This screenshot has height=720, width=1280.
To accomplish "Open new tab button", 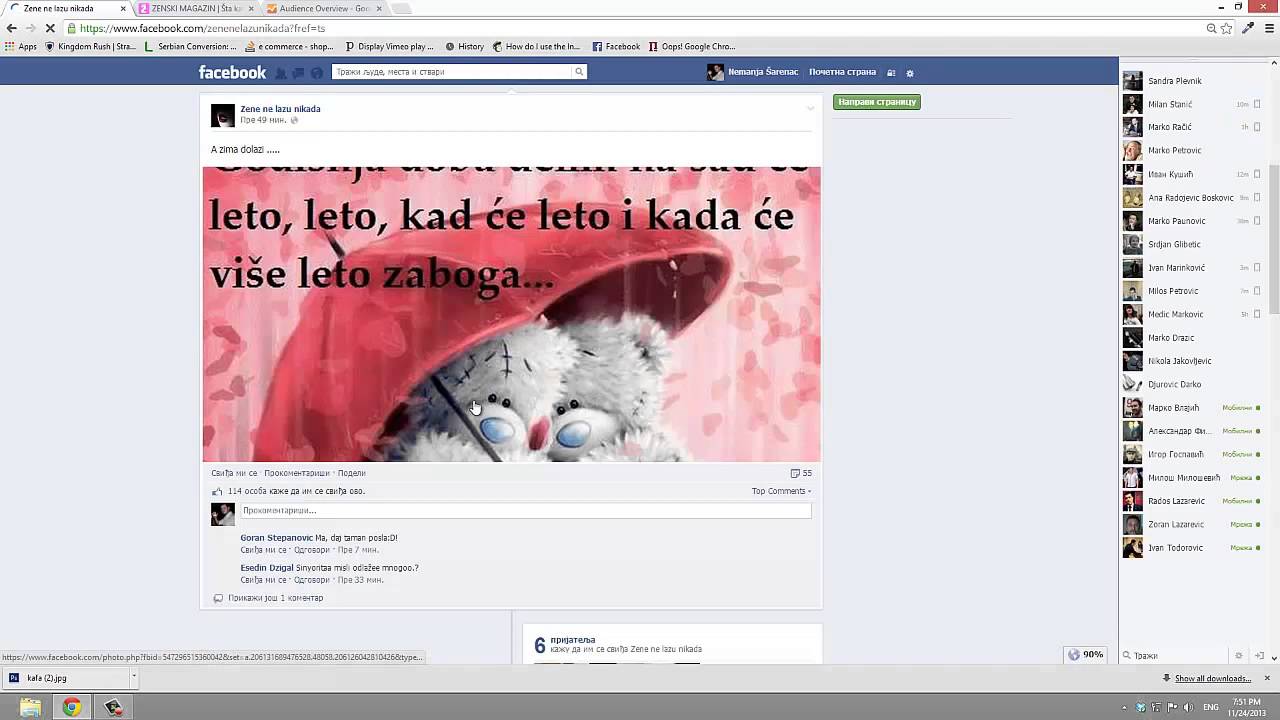I will (x=401, y=8).
